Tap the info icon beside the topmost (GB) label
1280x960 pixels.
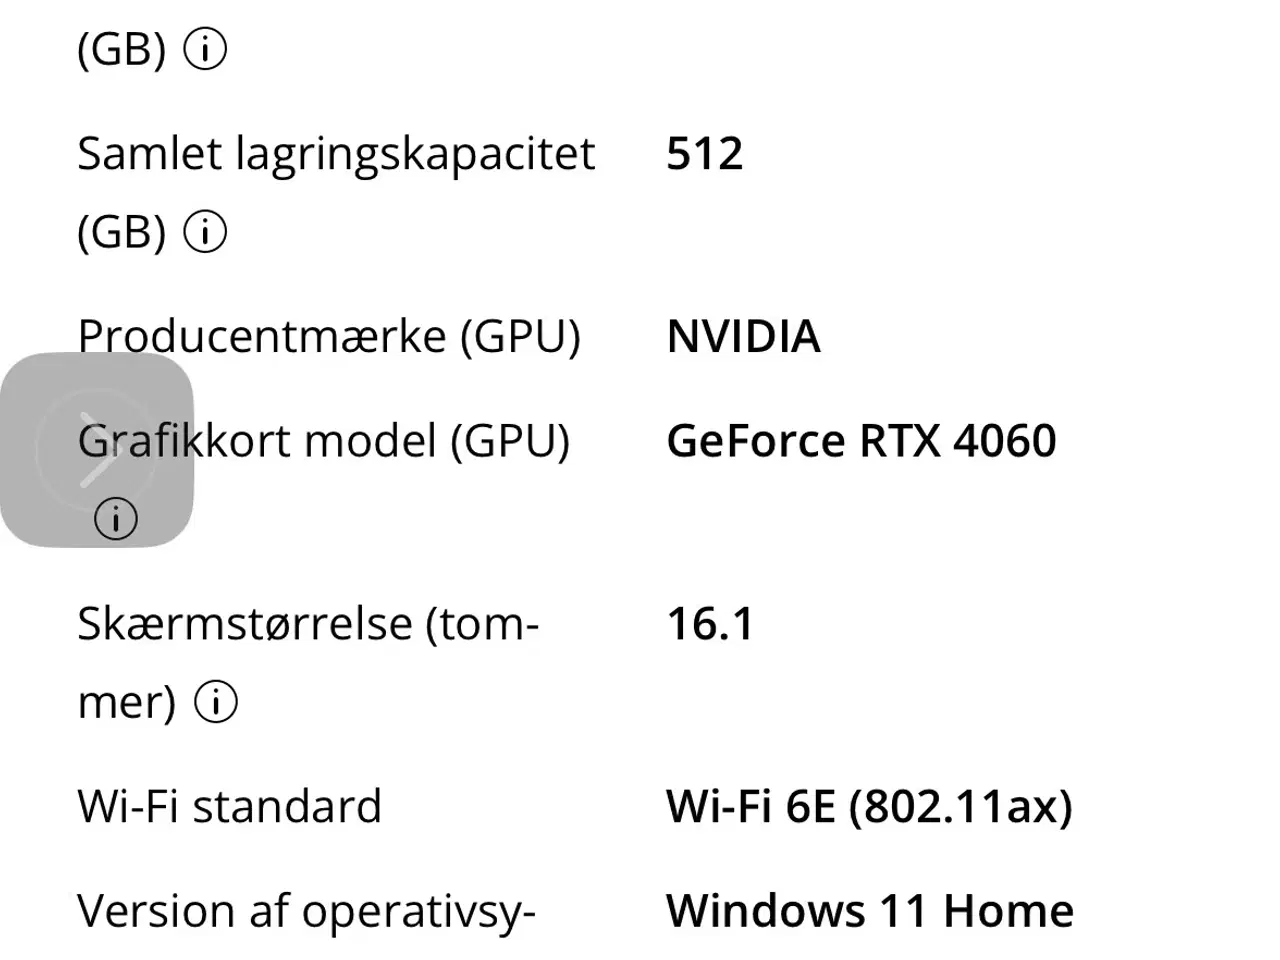[x=206, y=49]
